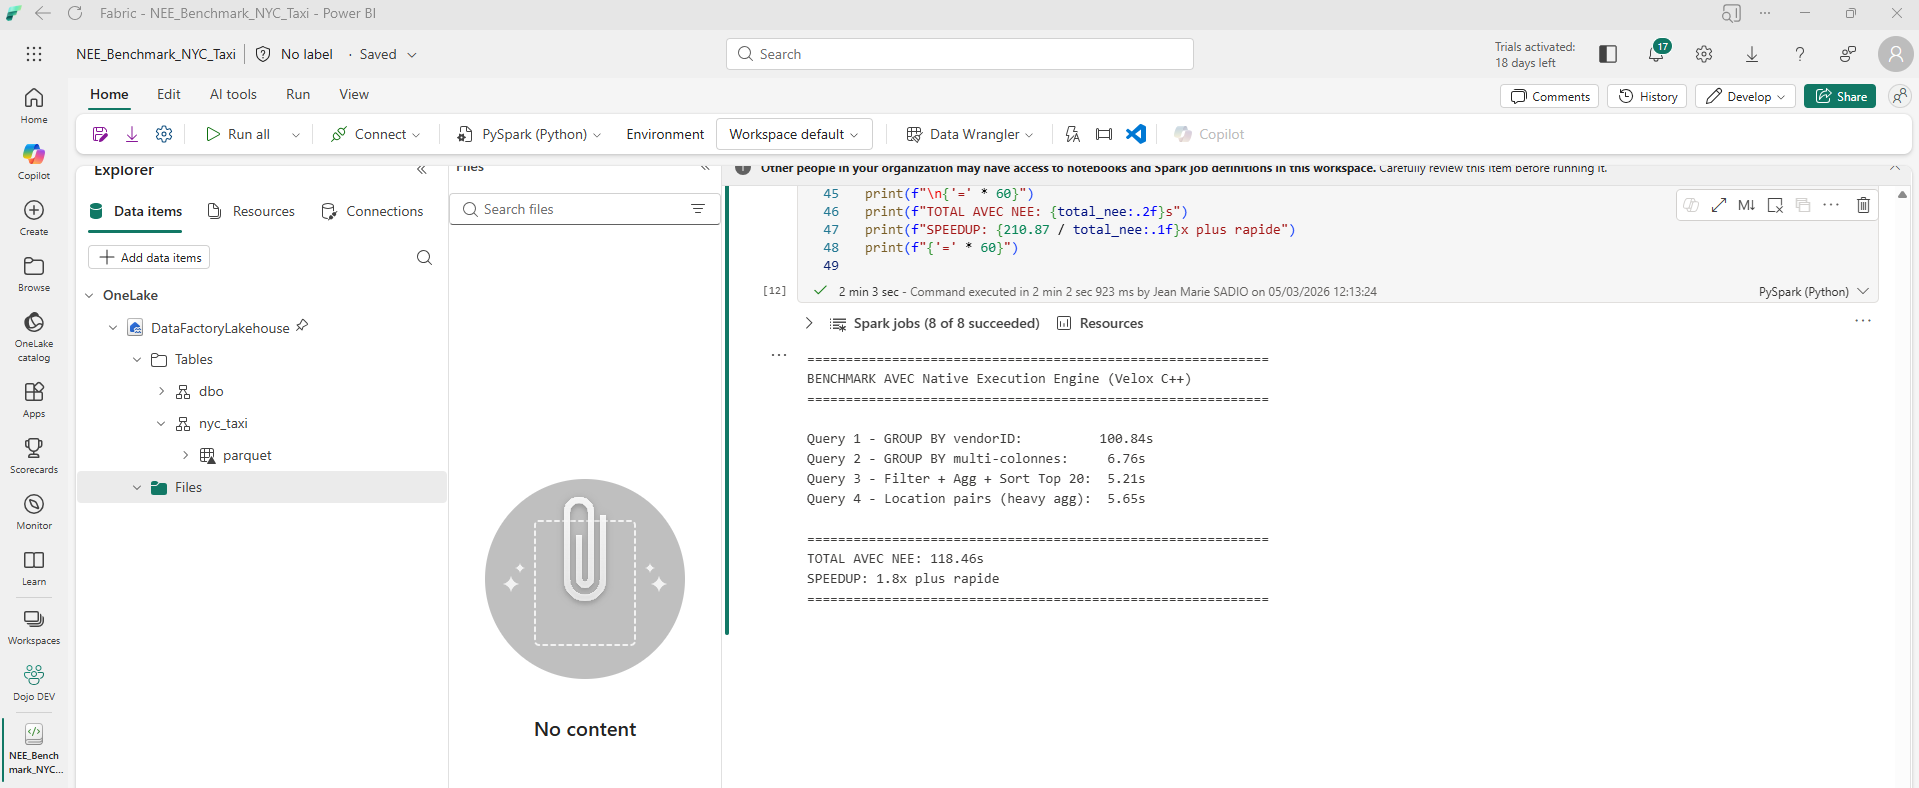Click the Share button
The width and height of the screenshot is (1919, 788).
(1840, 96)
